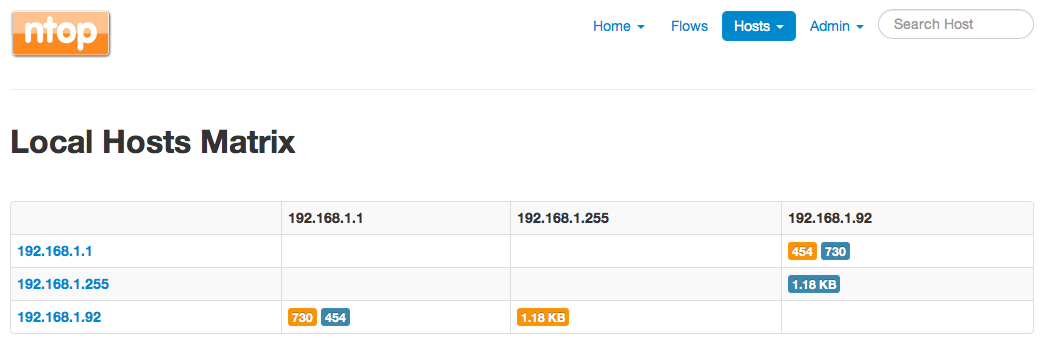Image resolution: width=1061 pixels, height=362 pixels.
Task: Click orange 730 badge in 192.168.1.92 row
Action: point(302,317)
